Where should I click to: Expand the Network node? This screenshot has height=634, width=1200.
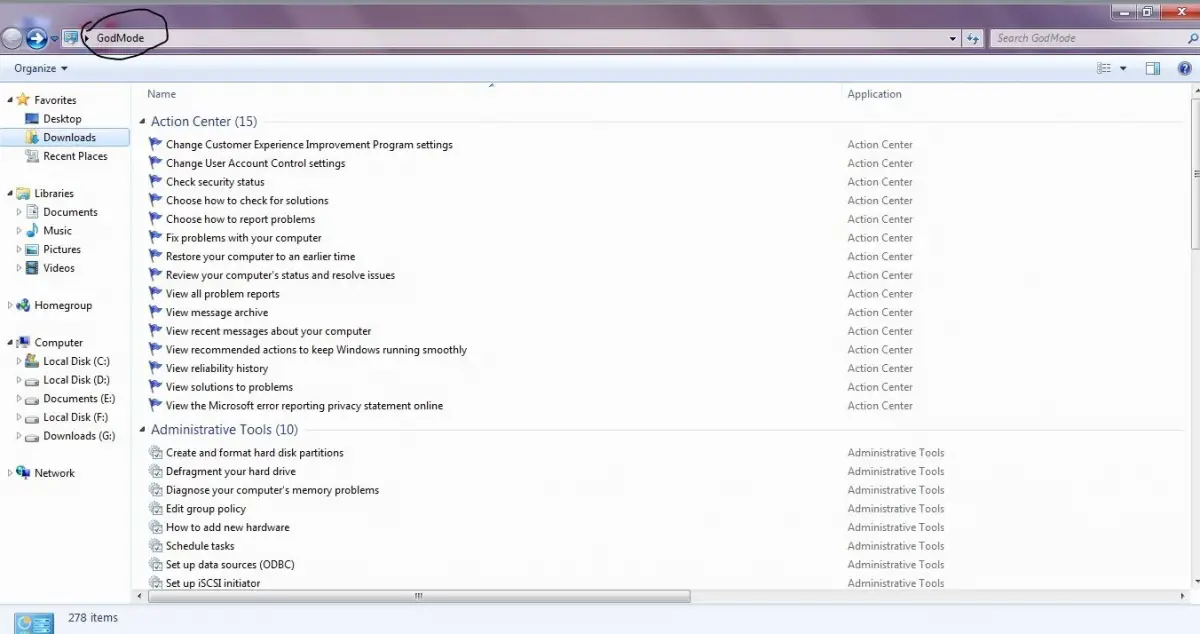point(10,473)
